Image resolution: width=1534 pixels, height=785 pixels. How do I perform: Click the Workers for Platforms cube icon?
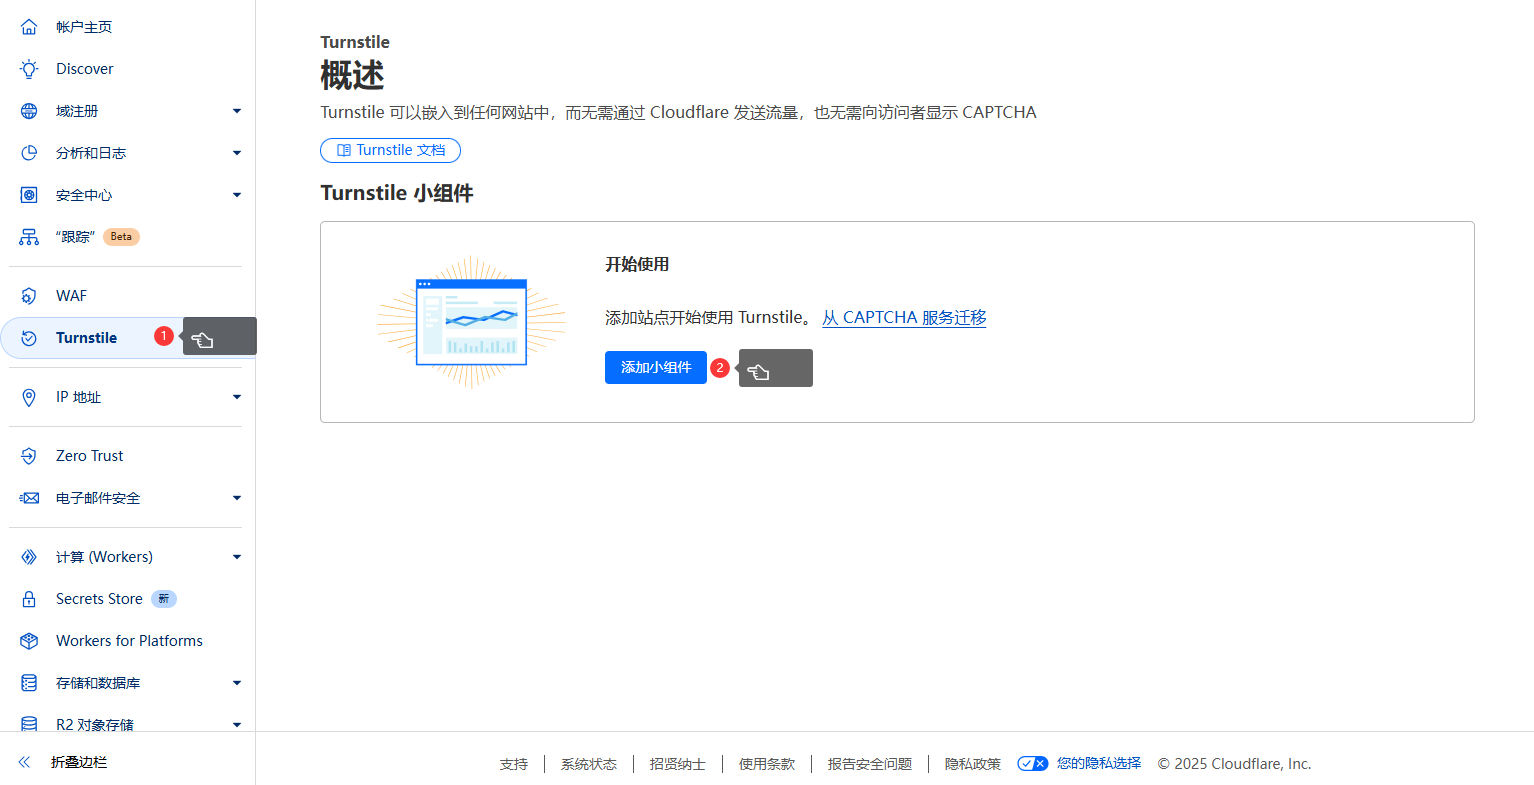coord(29,641)
